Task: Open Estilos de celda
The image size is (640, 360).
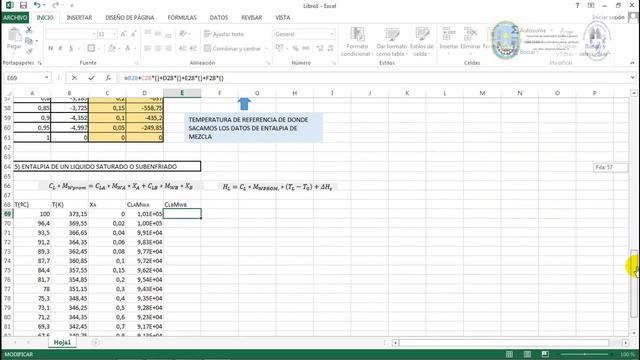Action: coord(422,42)
